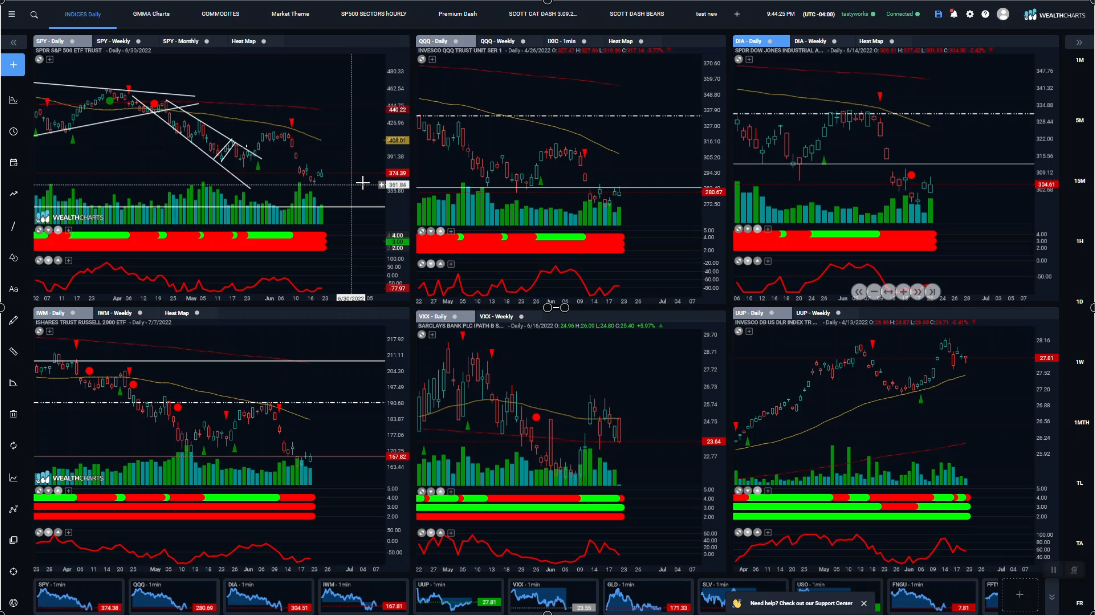Image resolution: width=1095 pixels, height=615 pixels.
Task: Open the calendar icon in left sidebar
Action: pyautogui.click(x=13, y=163)
